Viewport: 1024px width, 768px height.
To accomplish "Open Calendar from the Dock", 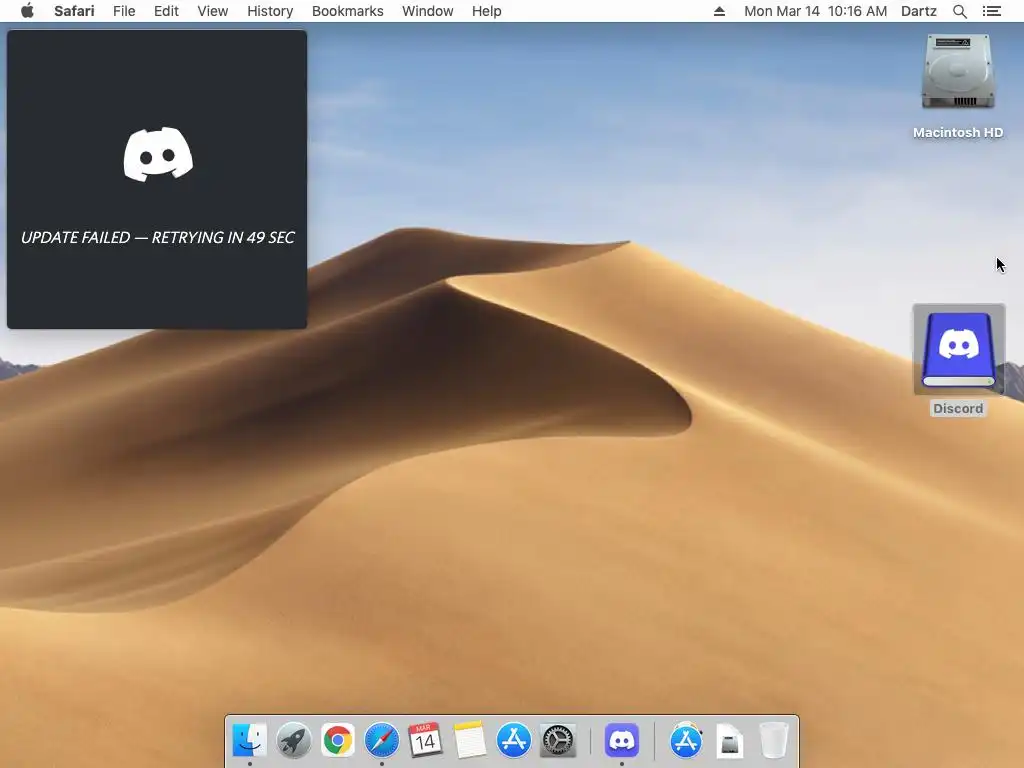I will [x=425, y=741].
